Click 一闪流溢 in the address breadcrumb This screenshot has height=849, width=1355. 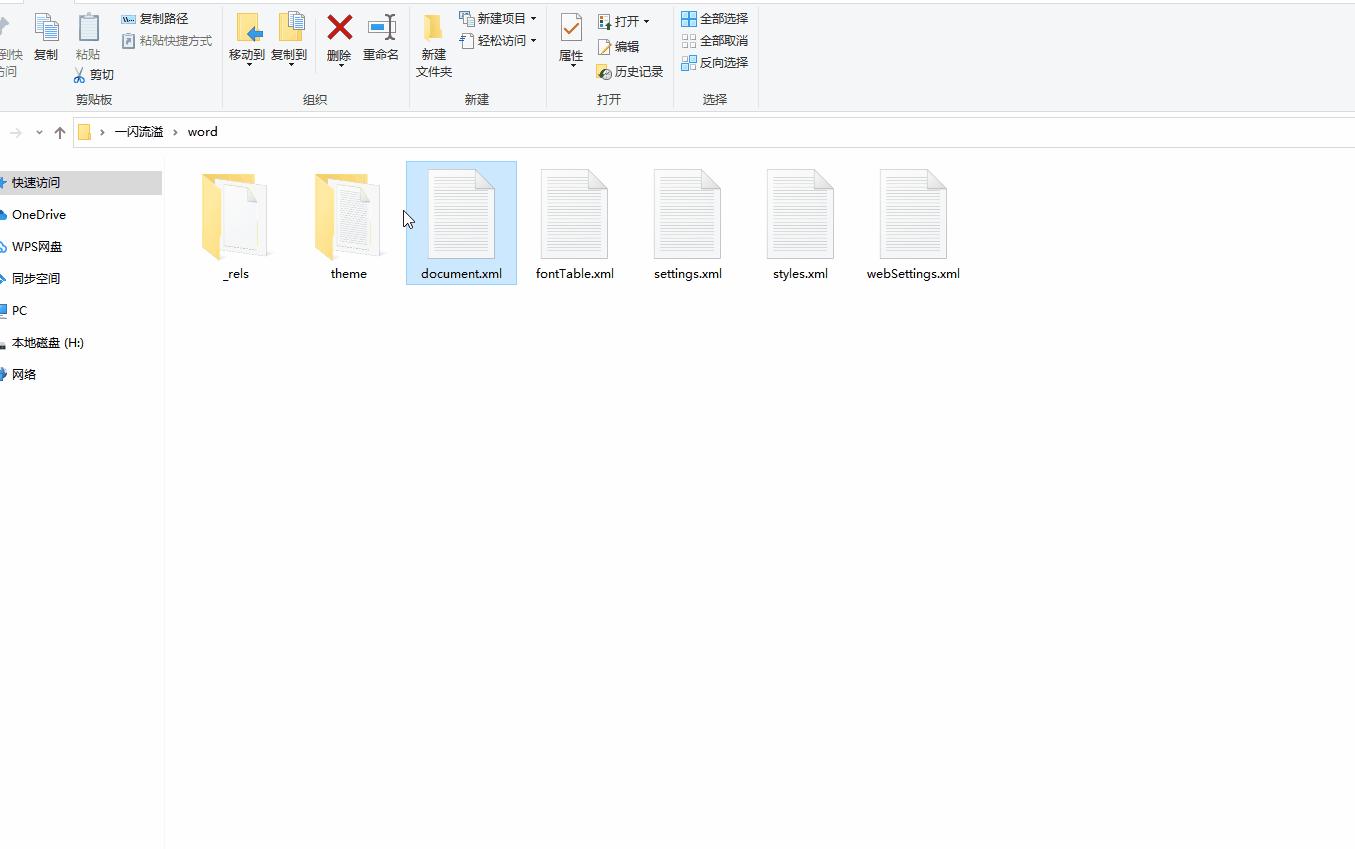pos(139,131)
